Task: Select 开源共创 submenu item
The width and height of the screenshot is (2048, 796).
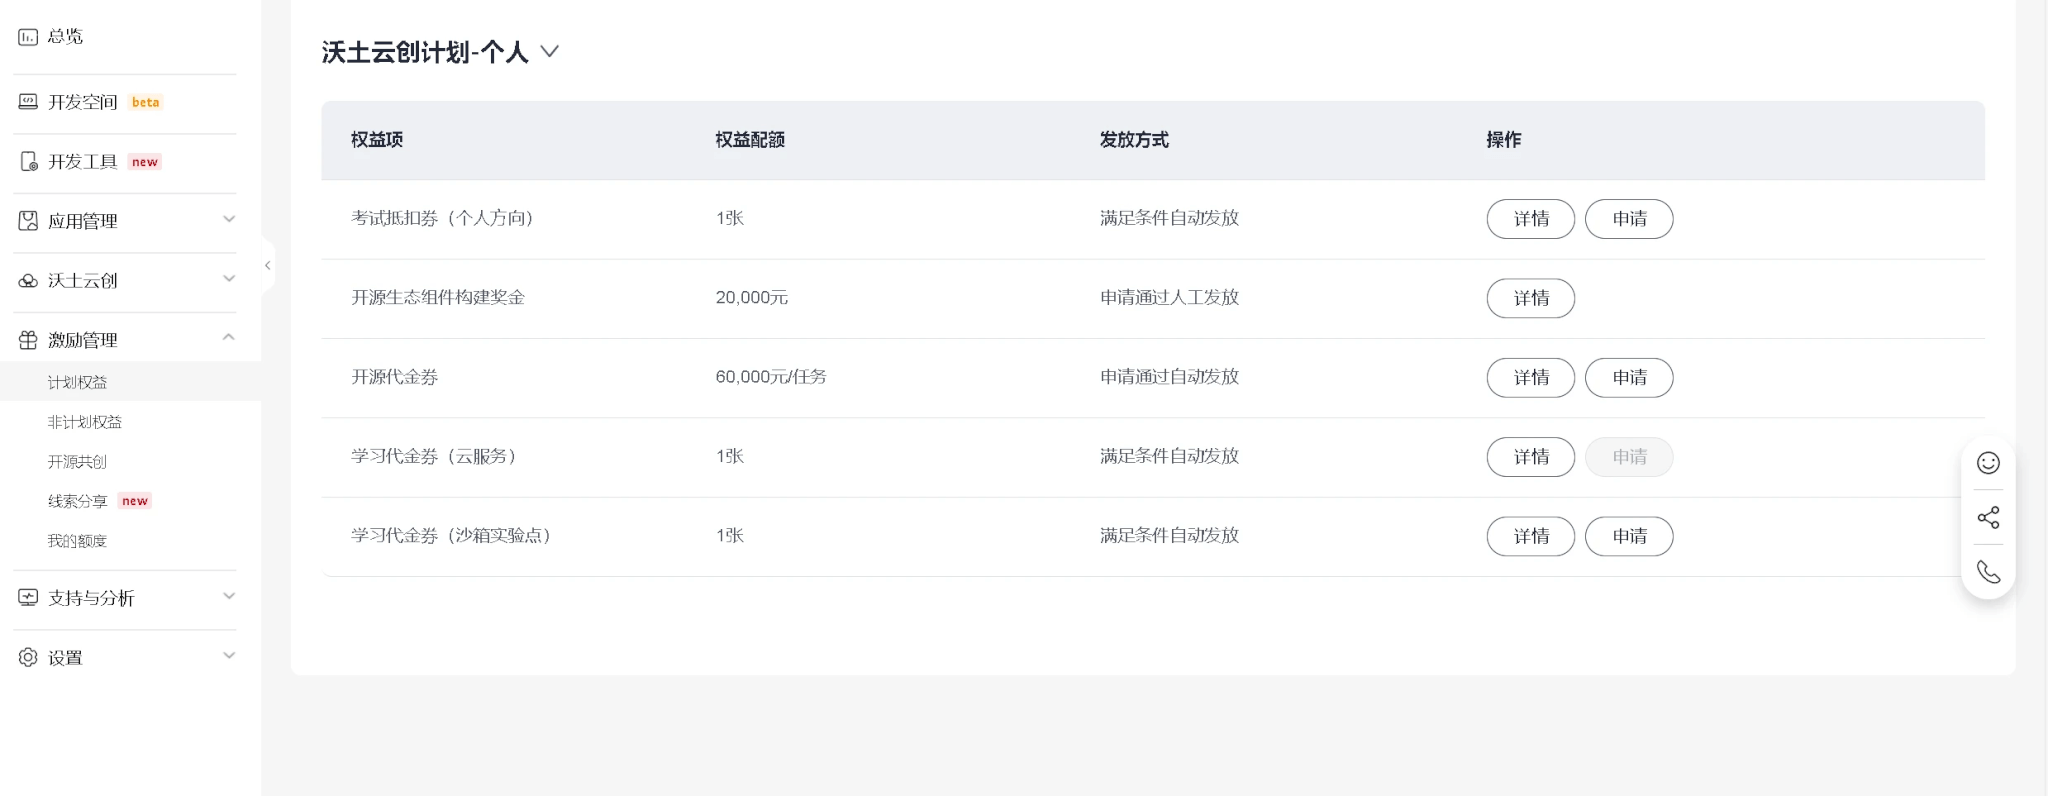Action: tap(77, 462)
